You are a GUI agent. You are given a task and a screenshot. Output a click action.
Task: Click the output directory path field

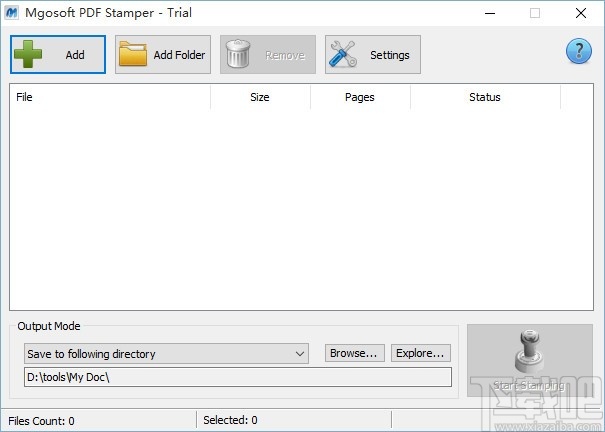click(238, 377)
